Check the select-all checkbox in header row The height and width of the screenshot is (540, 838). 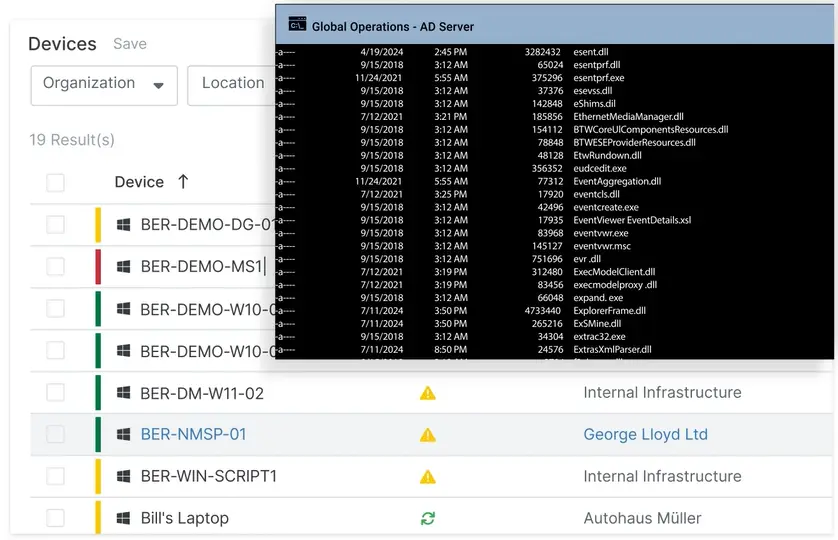tap(56, 183)
